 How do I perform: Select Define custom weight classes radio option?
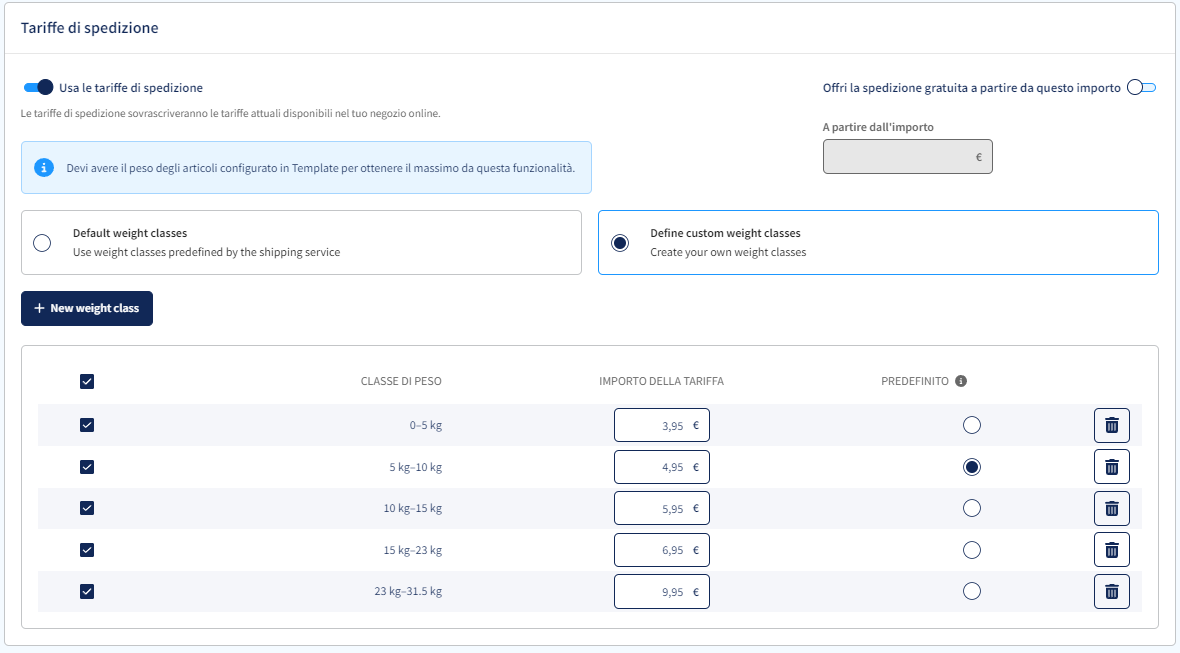(620, 243)
